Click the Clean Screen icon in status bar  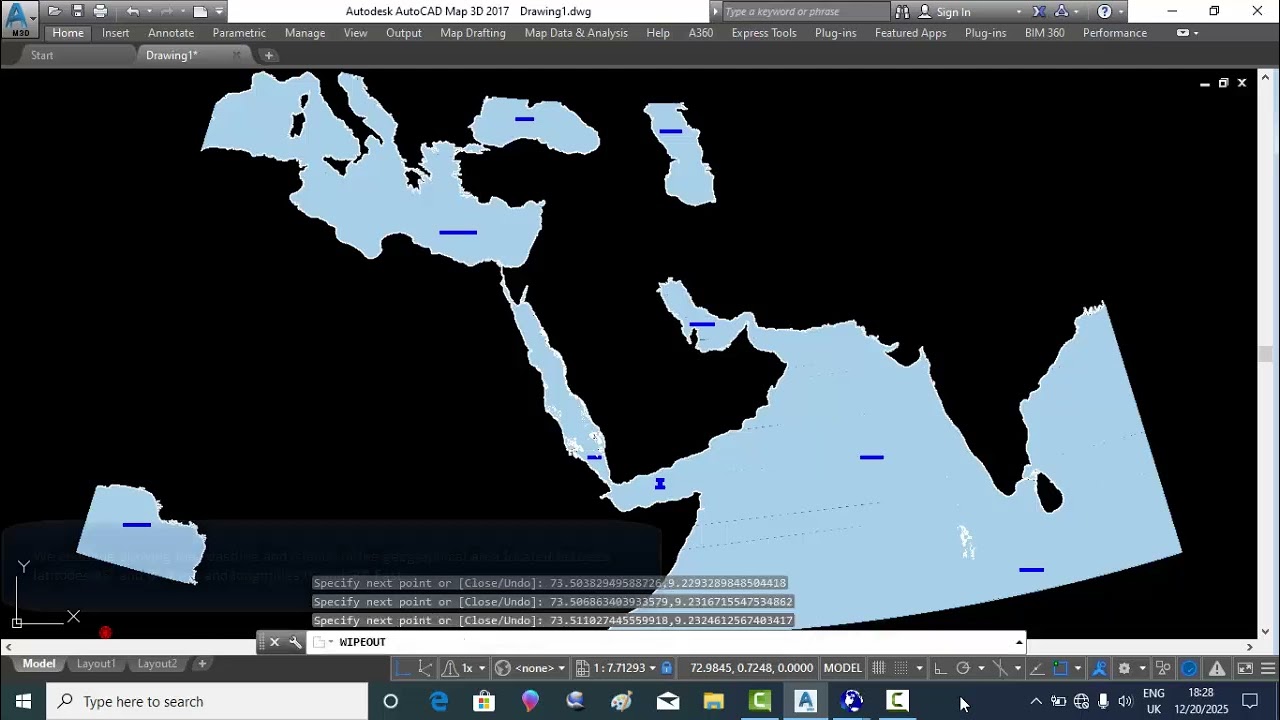tap(1245, 668)
